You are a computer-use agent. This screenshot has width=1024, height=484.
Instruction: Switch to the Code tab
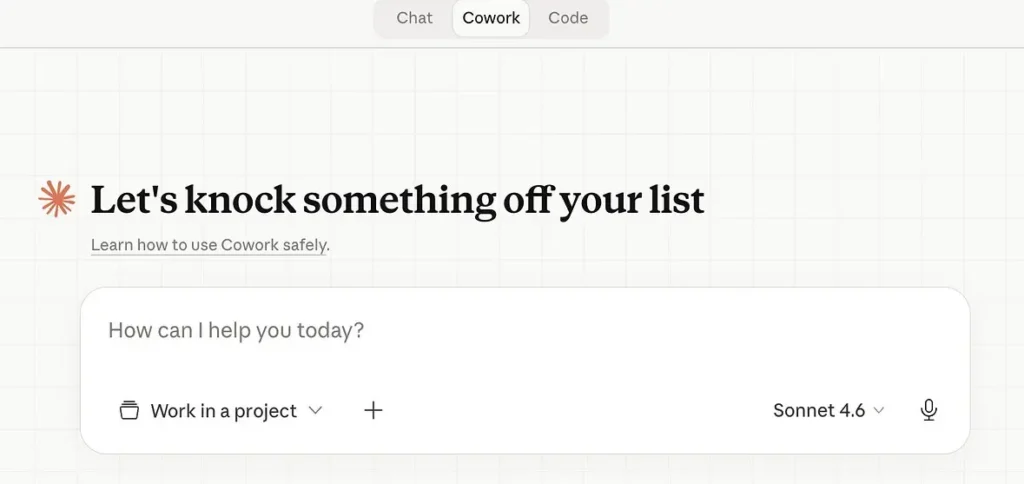pos(568,18)
